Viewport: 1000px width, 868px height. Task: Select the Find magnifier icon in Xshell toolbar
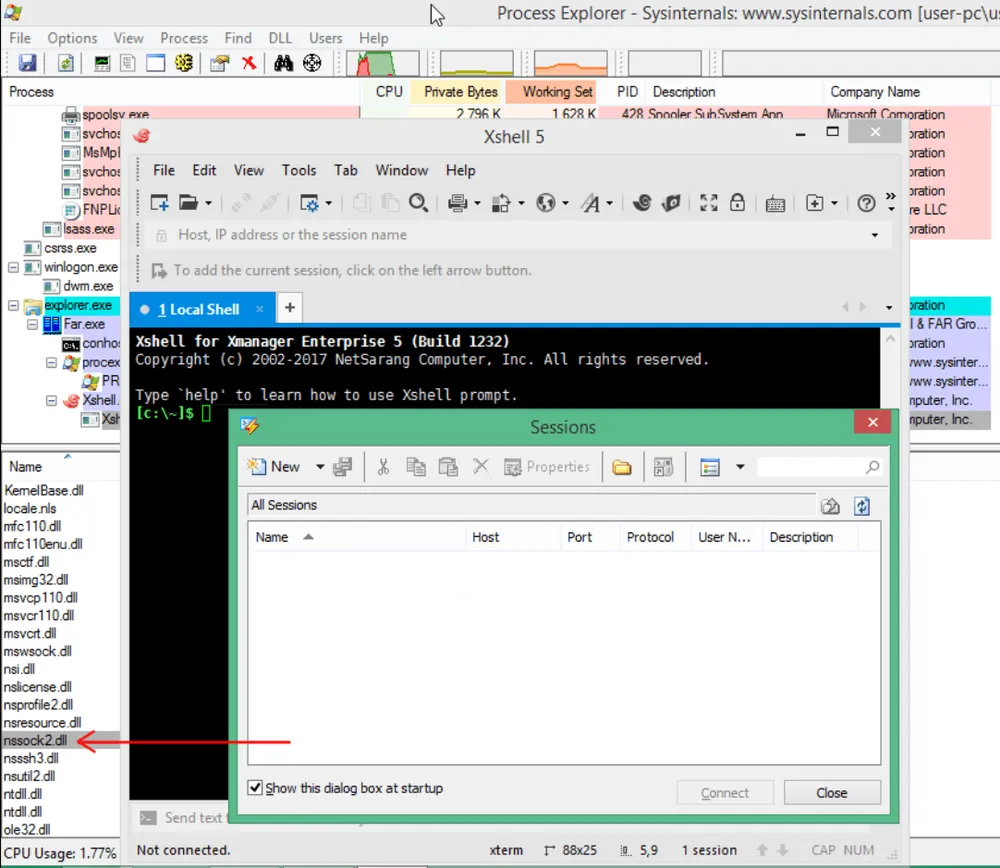(419, 203)
